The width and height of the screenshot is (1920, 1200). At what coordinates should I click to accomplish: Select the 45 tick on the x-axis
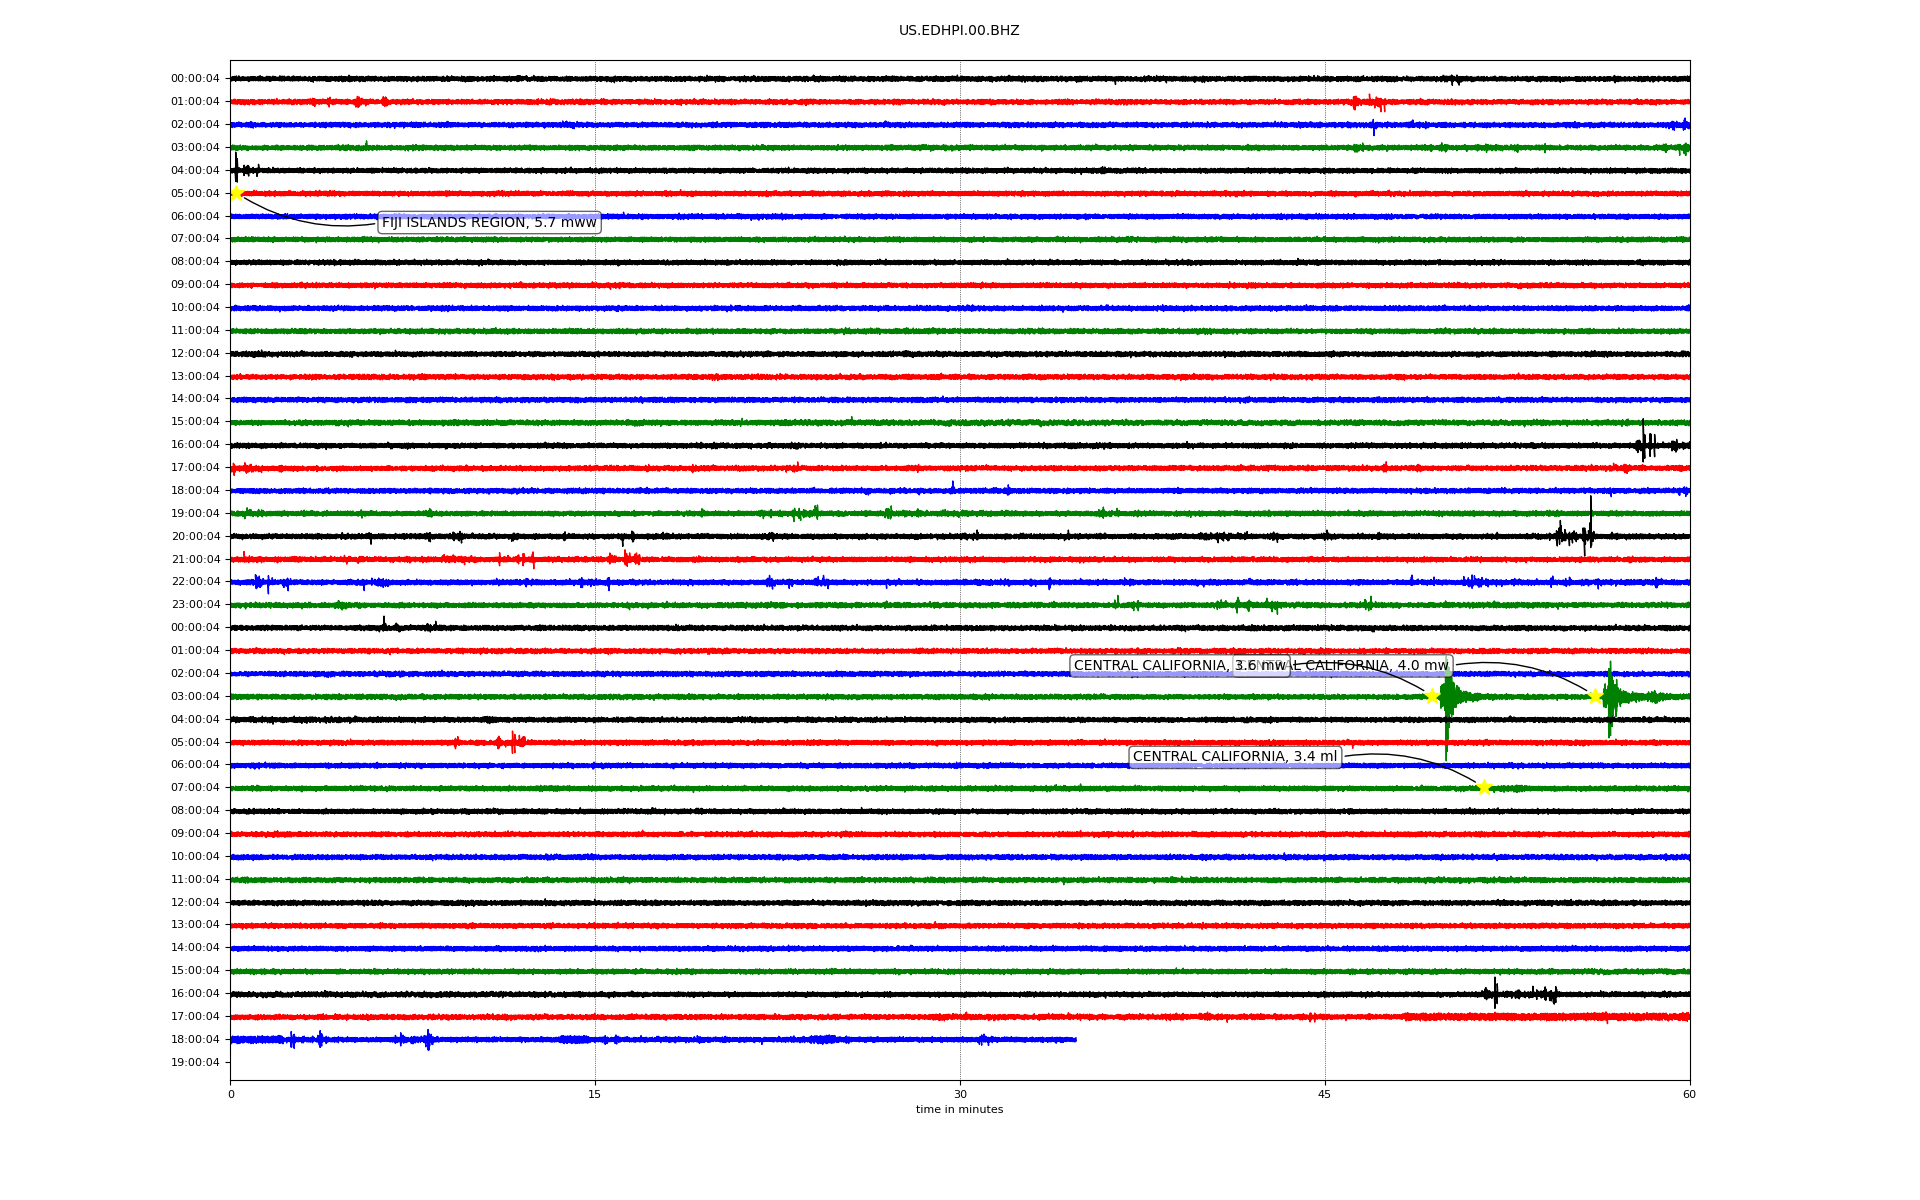click(1324, 1094)
